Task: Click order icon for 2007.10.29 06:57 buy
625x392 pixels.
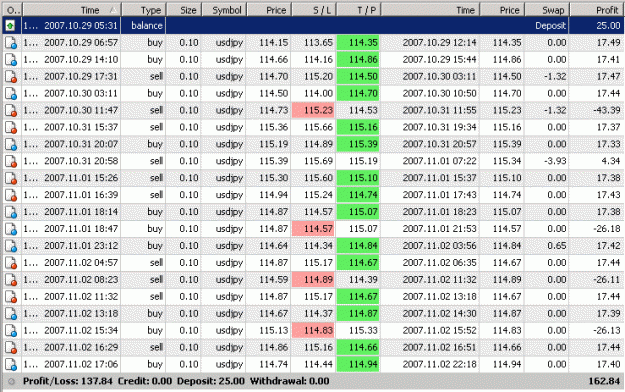Action: pos(11,43)
